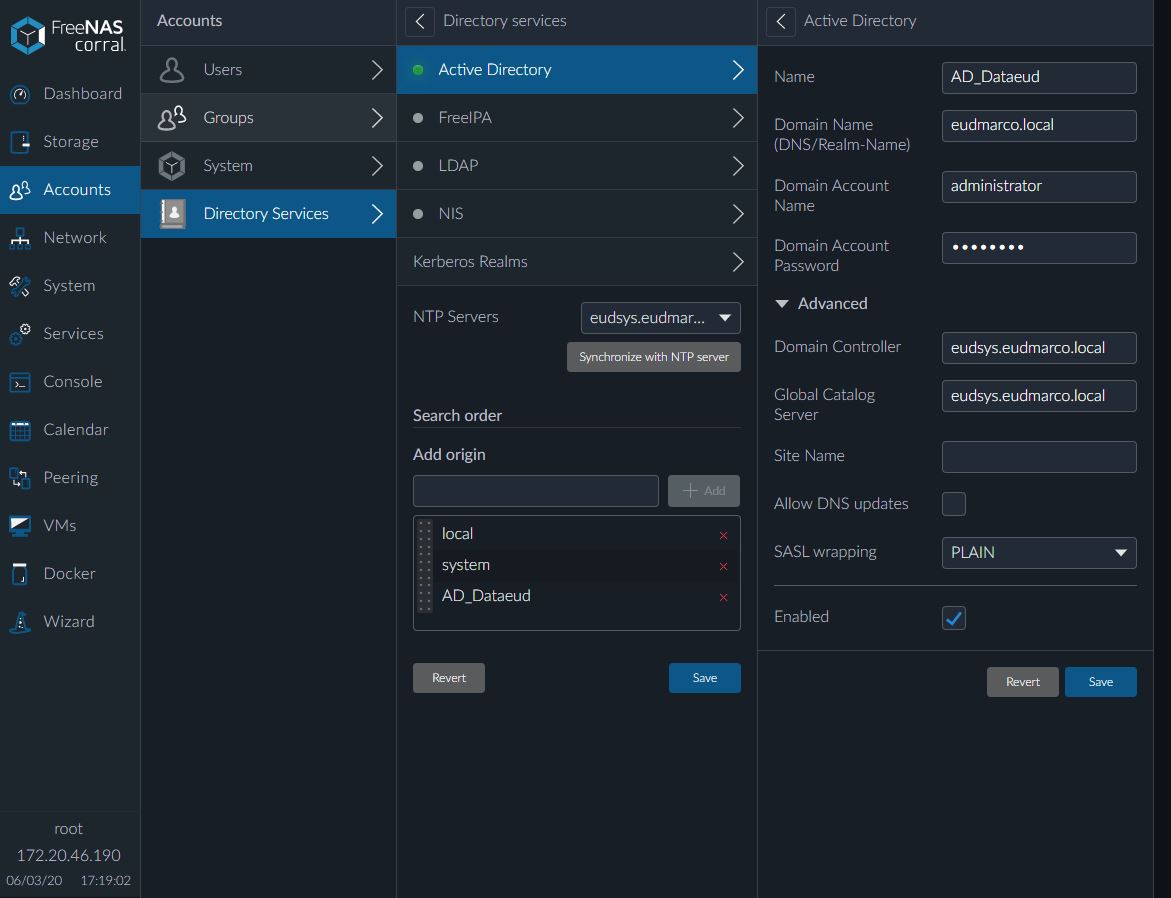Open the Console icon
1171x898 pixels.
pos(20,382)
